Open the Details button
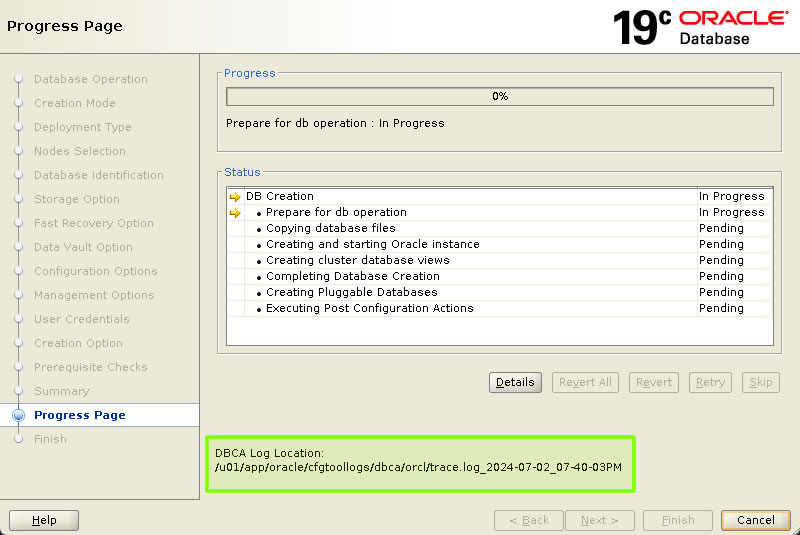The image size is (800, 535). pyautogui.click(x=515, y=382)
